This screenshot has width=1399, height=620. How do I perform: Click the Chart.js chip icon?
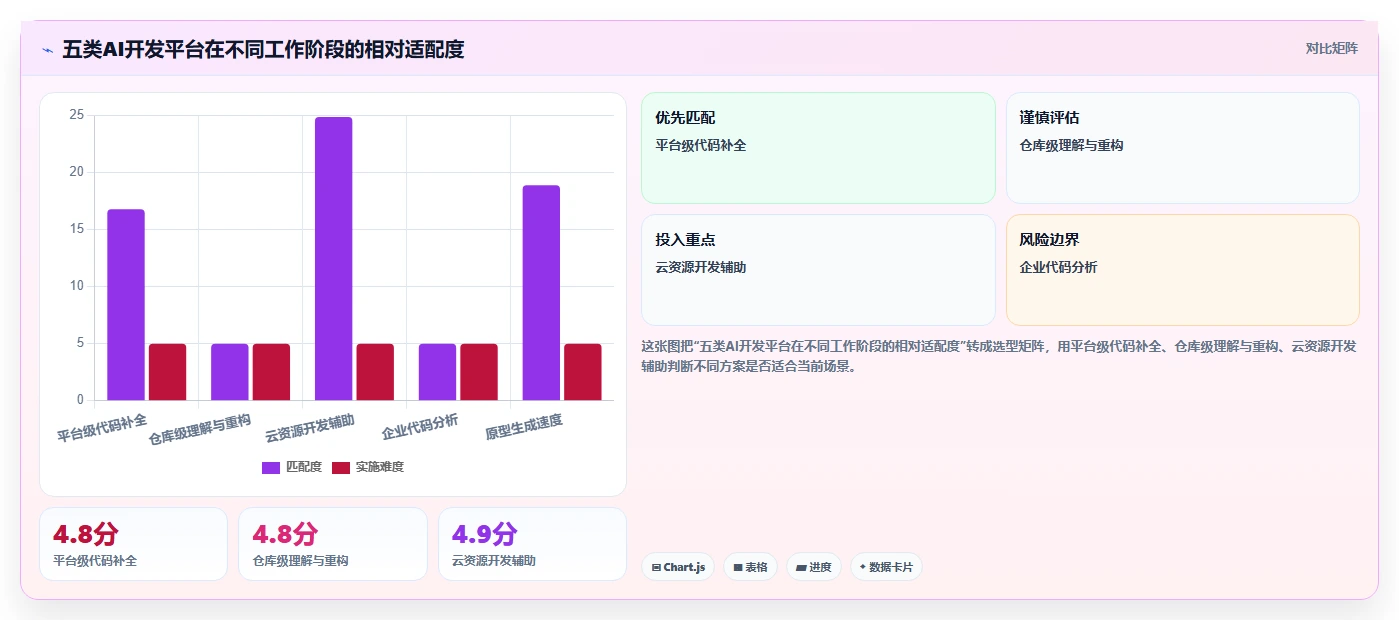656,567
